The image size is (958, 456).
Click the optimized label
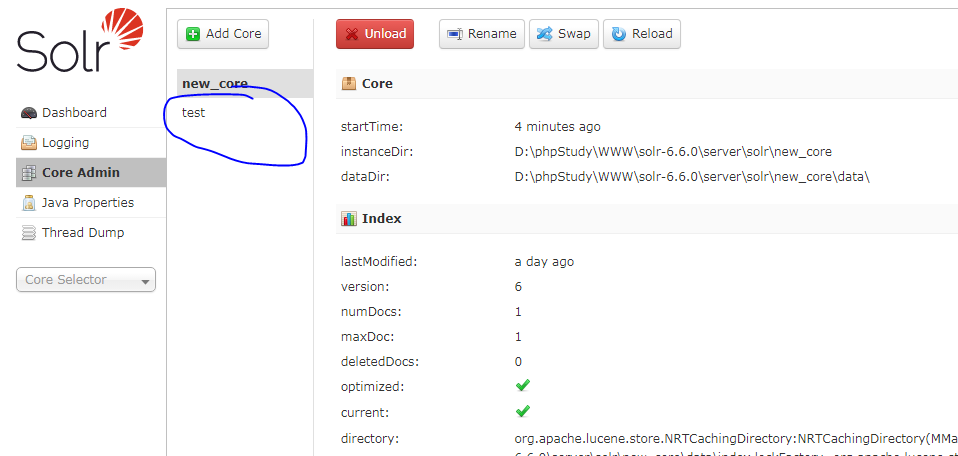click(x=372, y=387)
